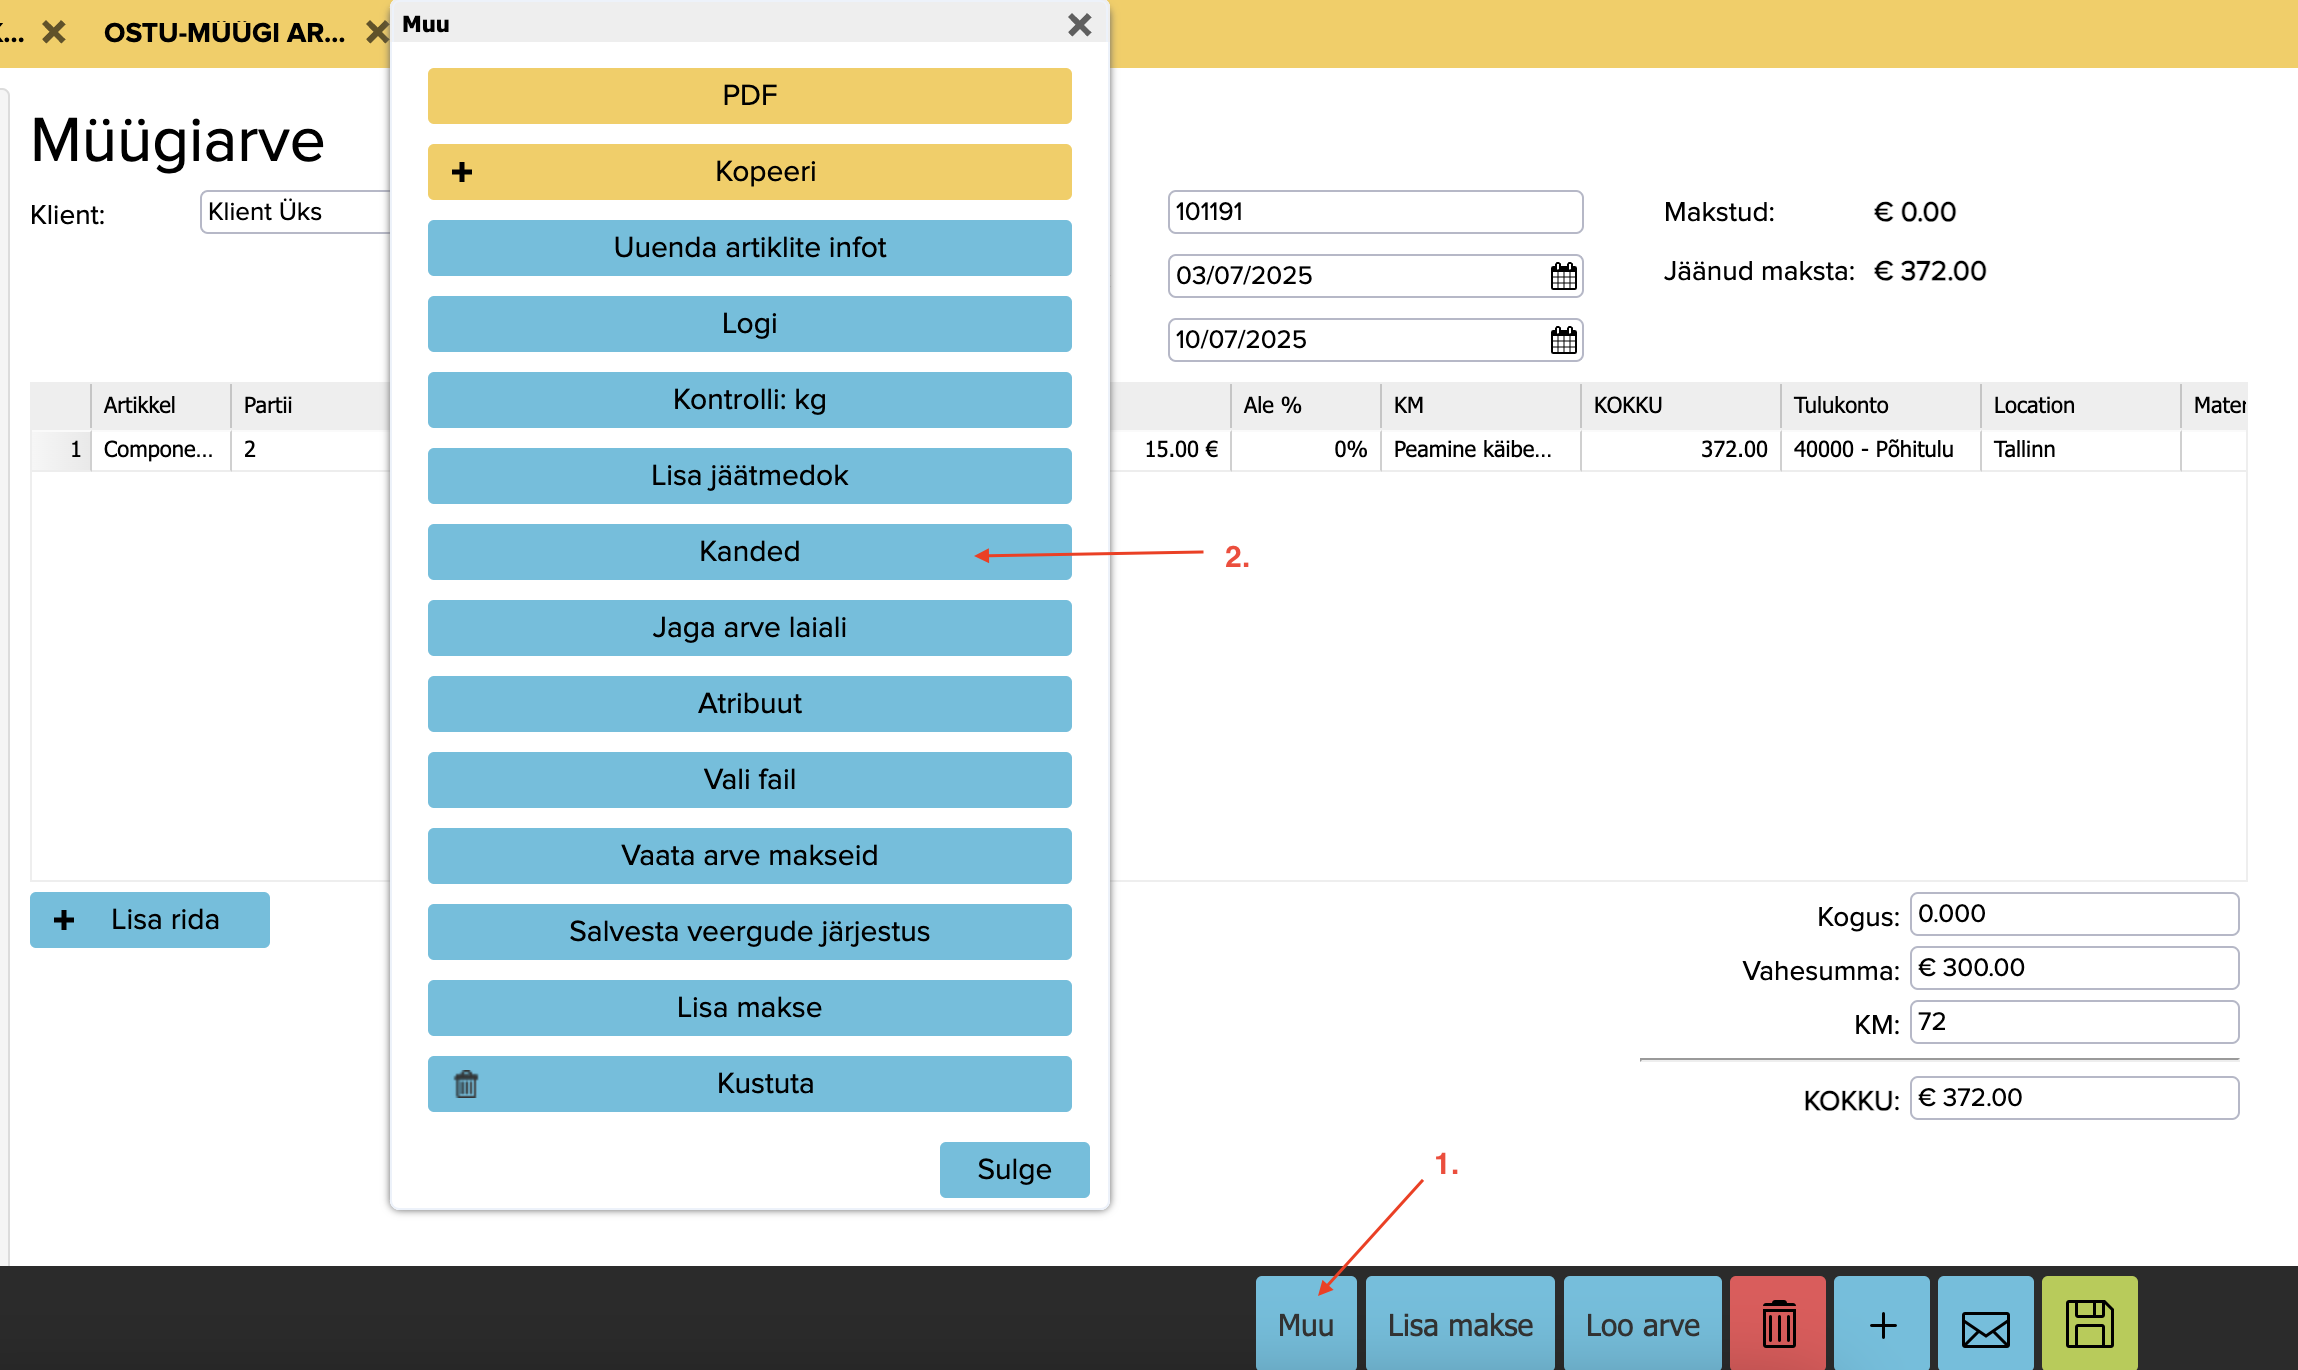Switch to the OSTU-MÜÜGI AR... tab

coord(224,33)
